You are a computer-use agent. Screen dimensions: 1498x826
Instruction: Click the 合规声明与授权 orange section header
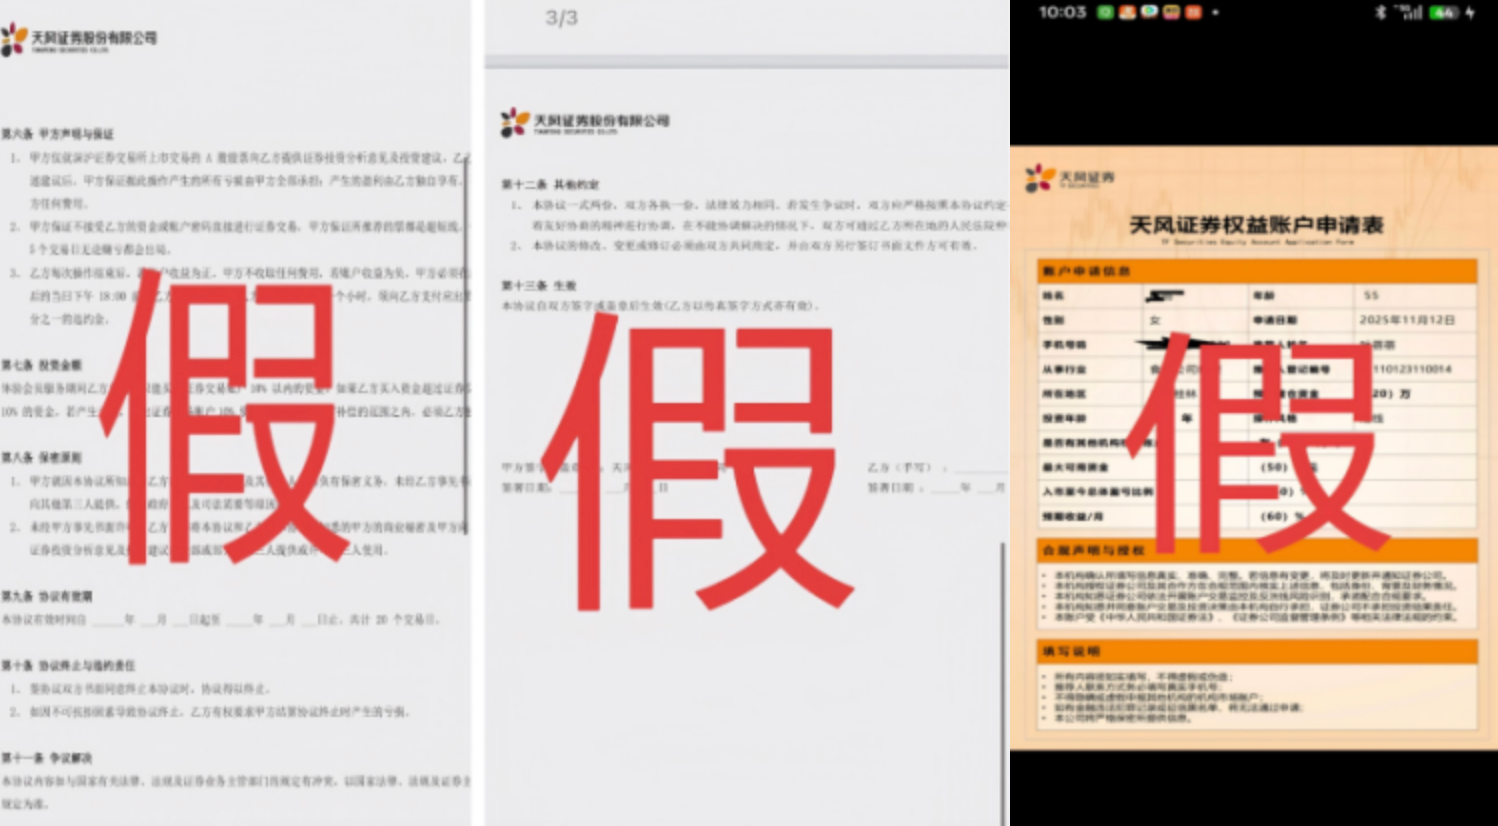pos(1256,550)
